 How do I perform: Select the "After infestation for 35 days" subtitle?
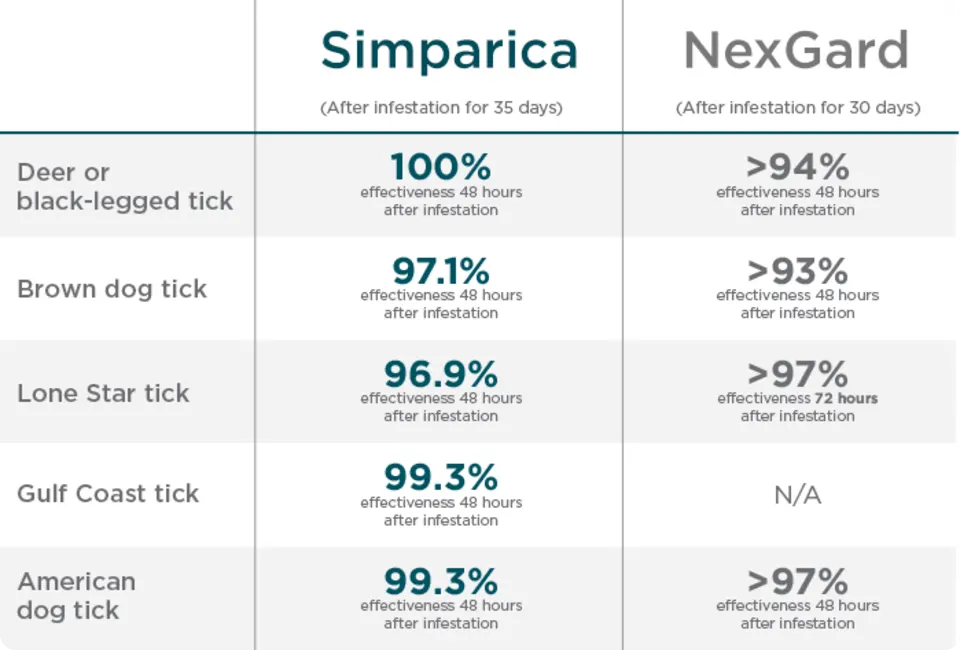441,108
